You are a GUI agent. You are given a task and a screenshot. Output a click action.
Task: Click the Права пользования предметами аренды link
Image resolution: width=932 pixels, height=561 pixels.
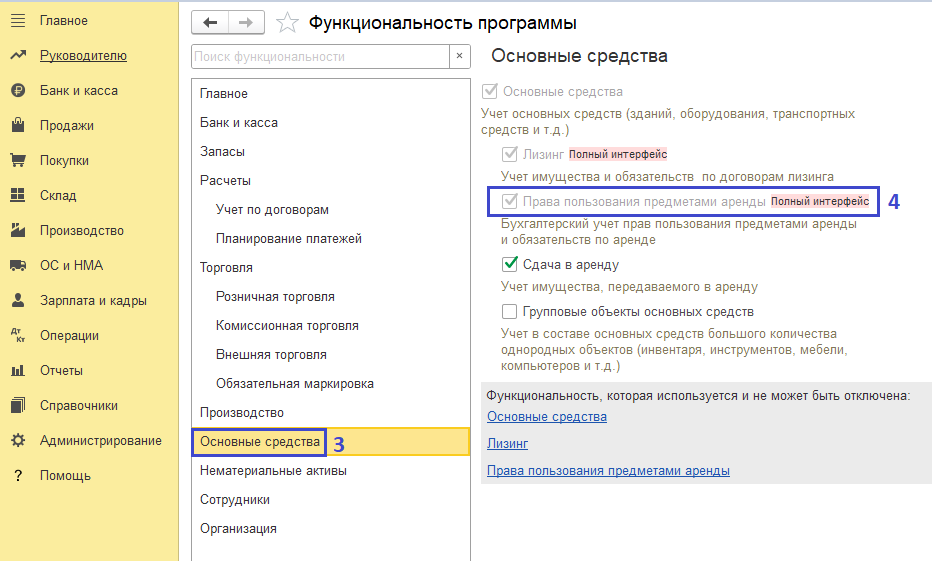[608, 471]
